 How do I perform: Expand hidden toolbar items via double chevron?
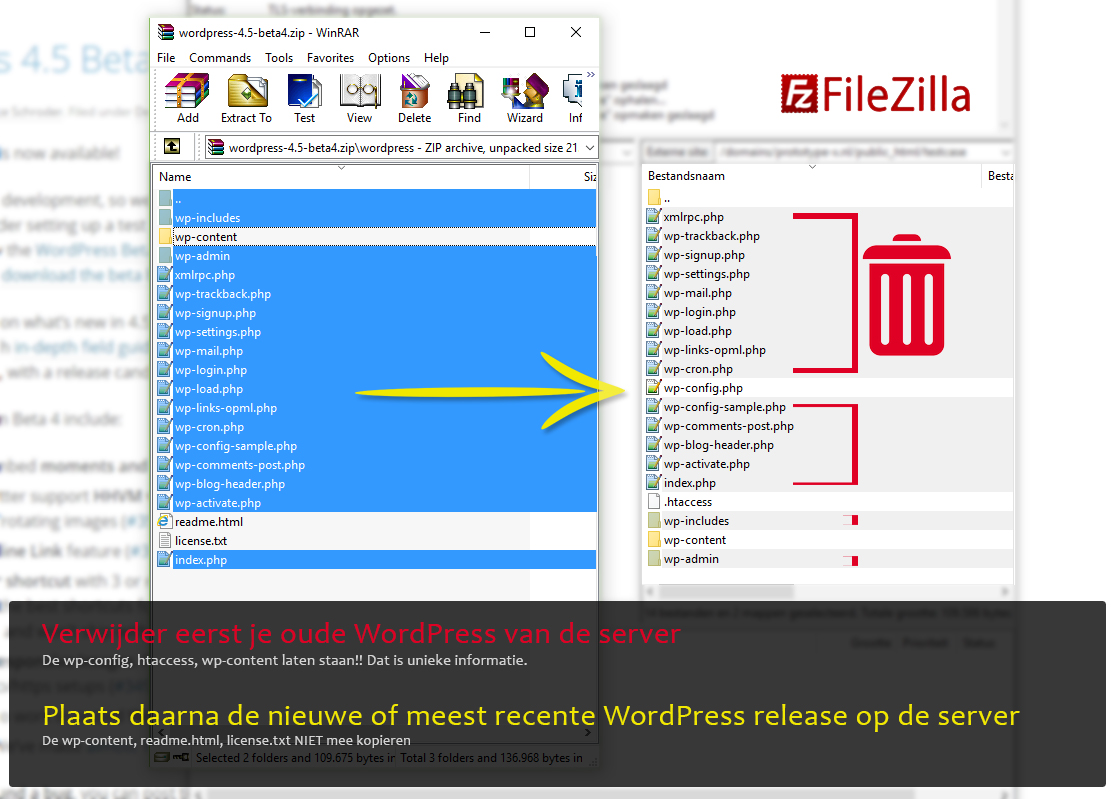pos(591,74)
